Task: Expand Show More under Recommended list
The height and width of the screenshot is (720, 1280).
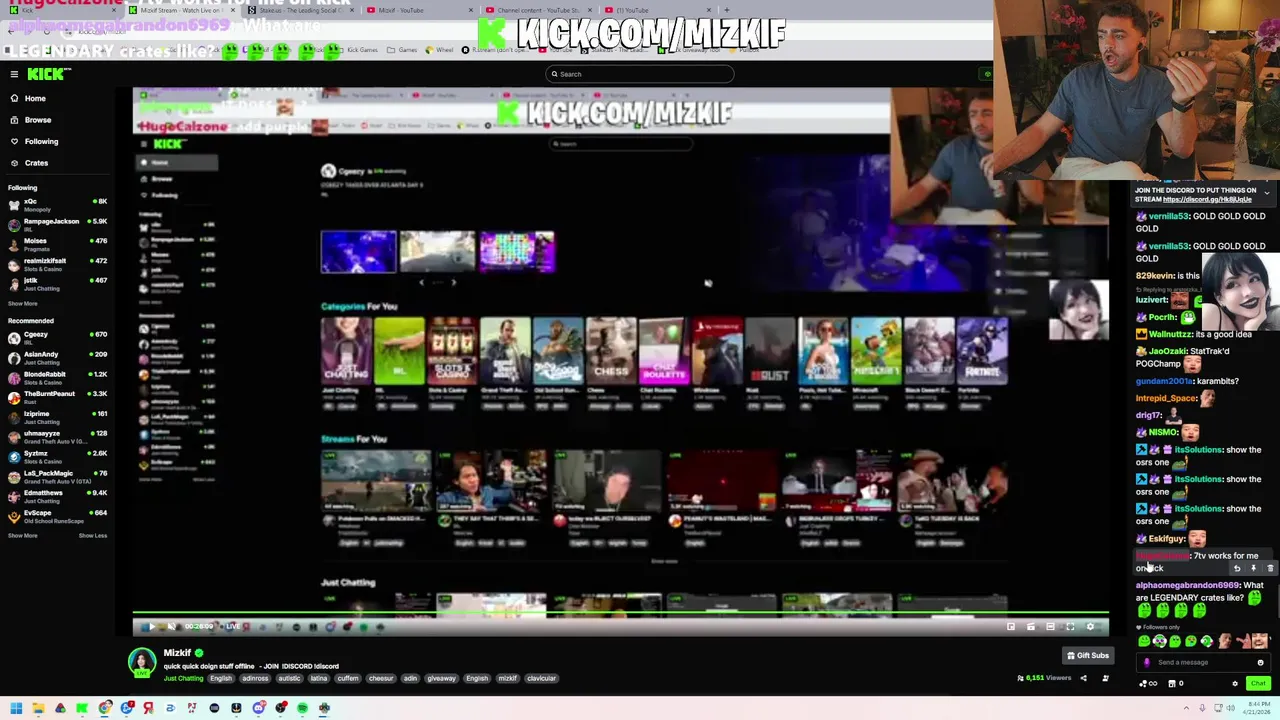Action: (x=23, y=535)
